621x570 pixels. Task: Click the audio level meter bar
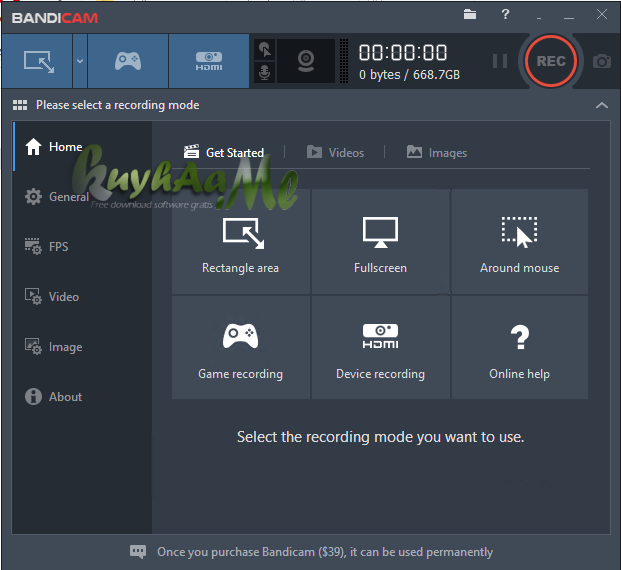(x=344, y=61)
